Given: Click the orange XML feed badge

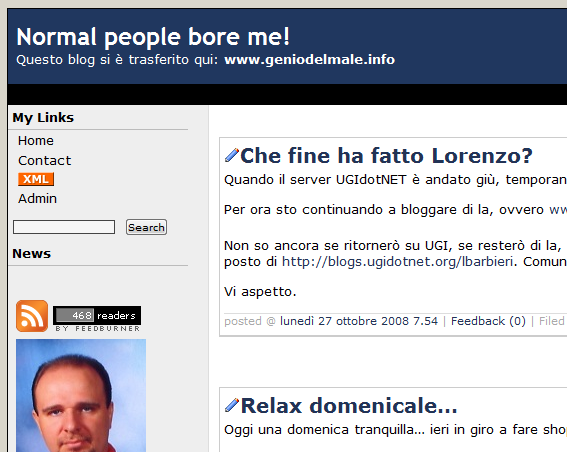Looking at the screenshot, I should [36, 179].
